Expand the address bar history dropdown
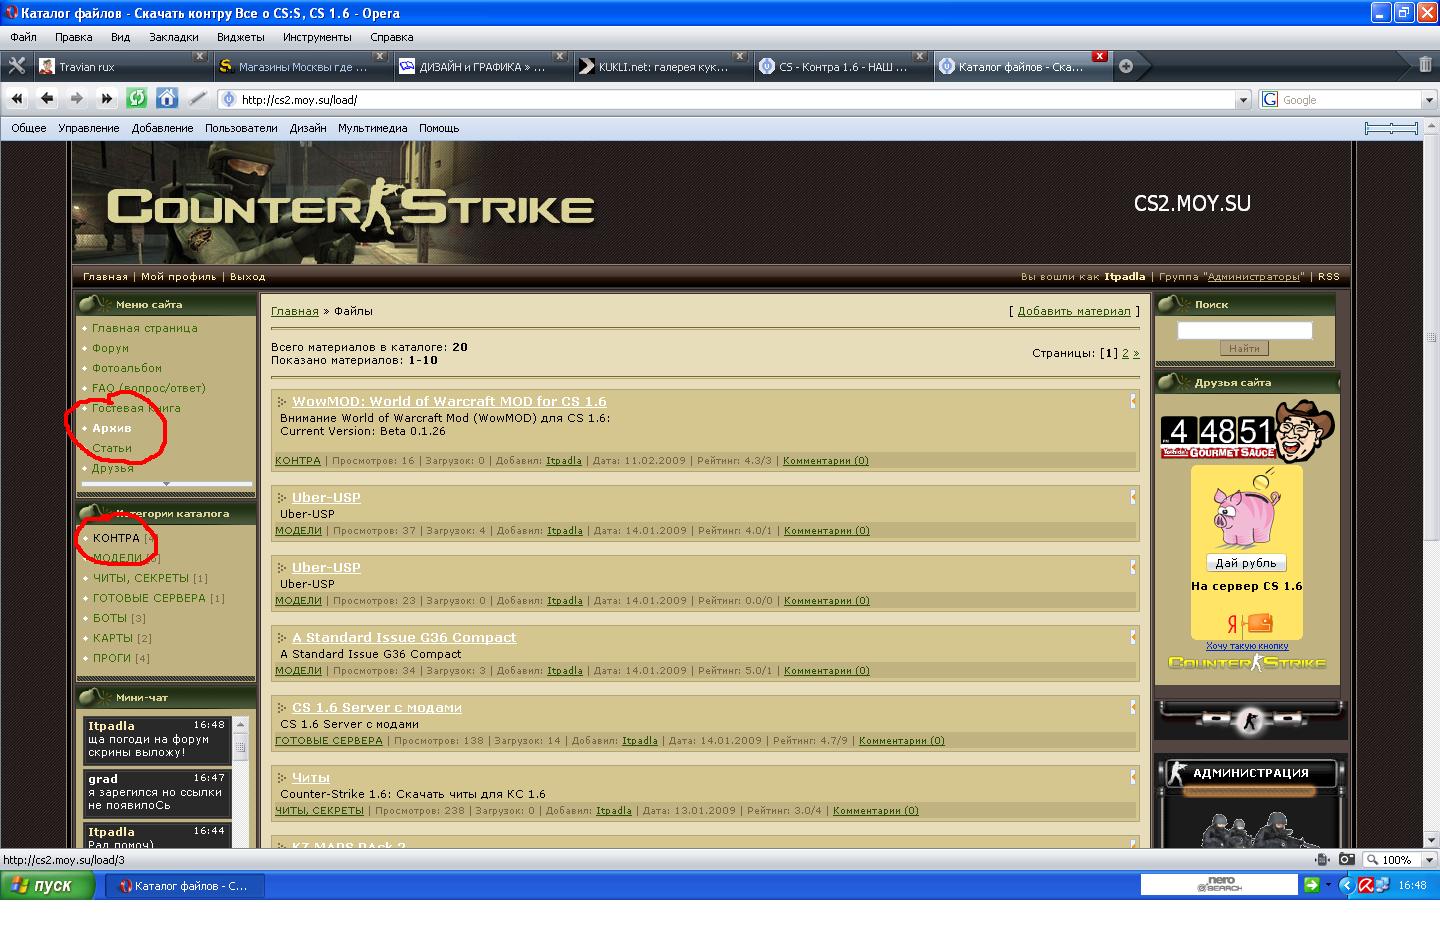1440x940 pixels. point(1243,100)
